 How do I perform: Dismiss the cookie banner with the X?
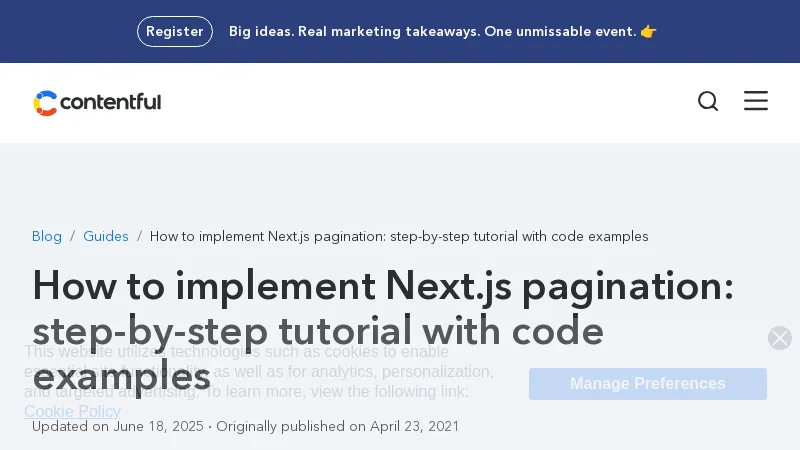coord(780,338)
